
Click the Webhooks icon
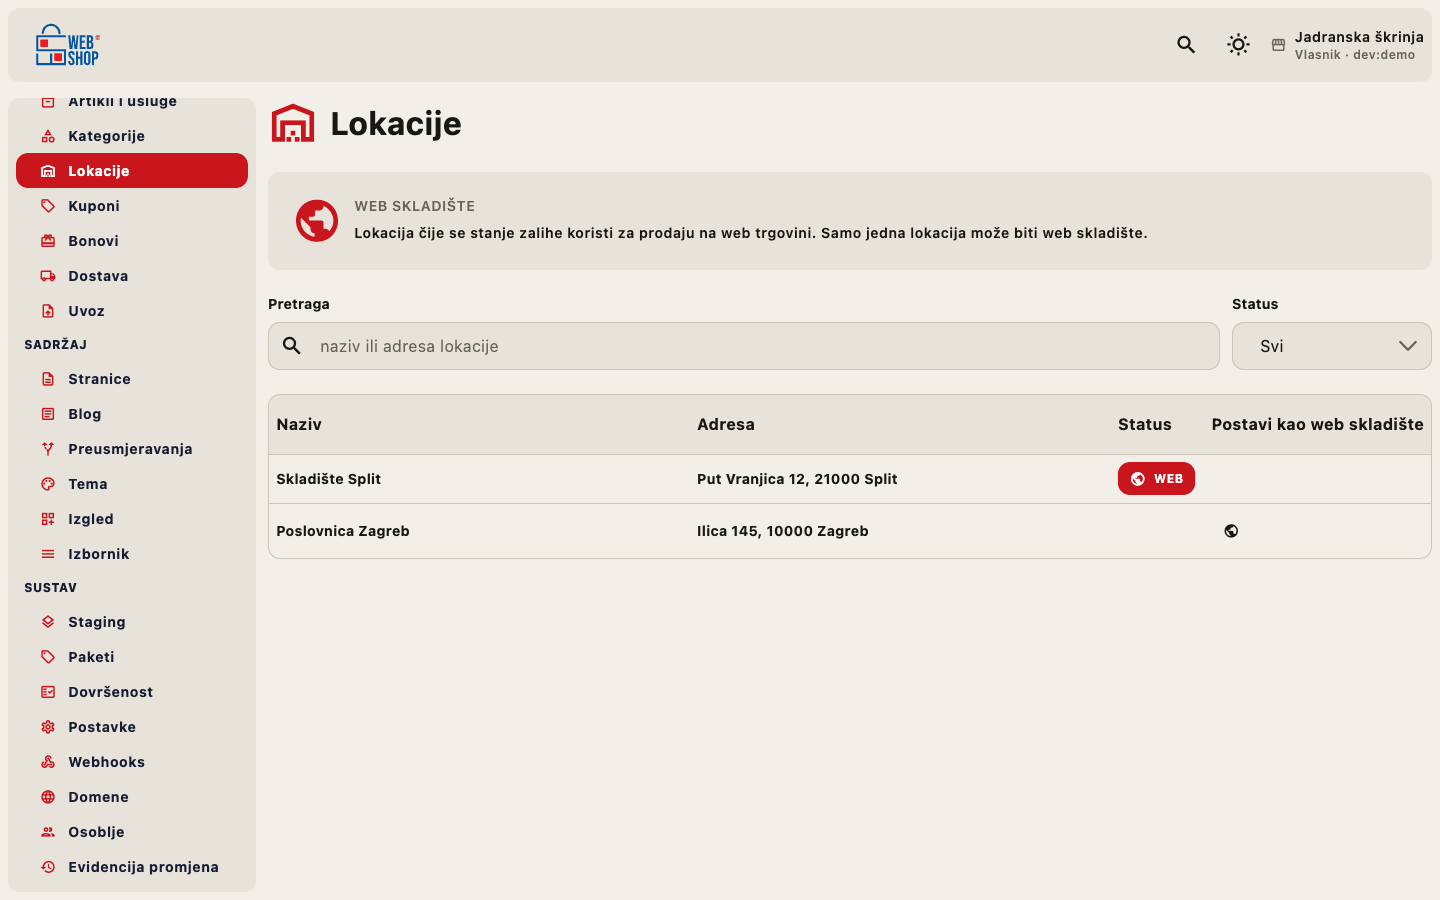(x=48, y=762)
